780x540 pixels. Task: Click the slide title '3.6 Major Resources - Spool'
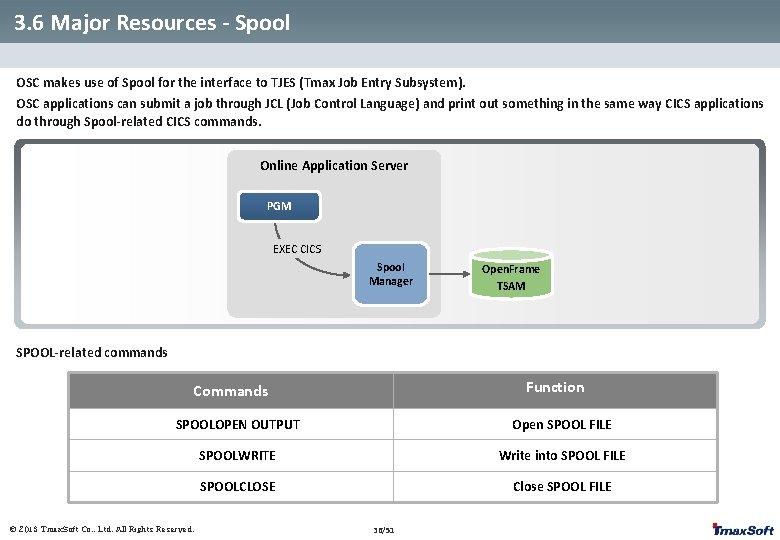coord(152,23)
